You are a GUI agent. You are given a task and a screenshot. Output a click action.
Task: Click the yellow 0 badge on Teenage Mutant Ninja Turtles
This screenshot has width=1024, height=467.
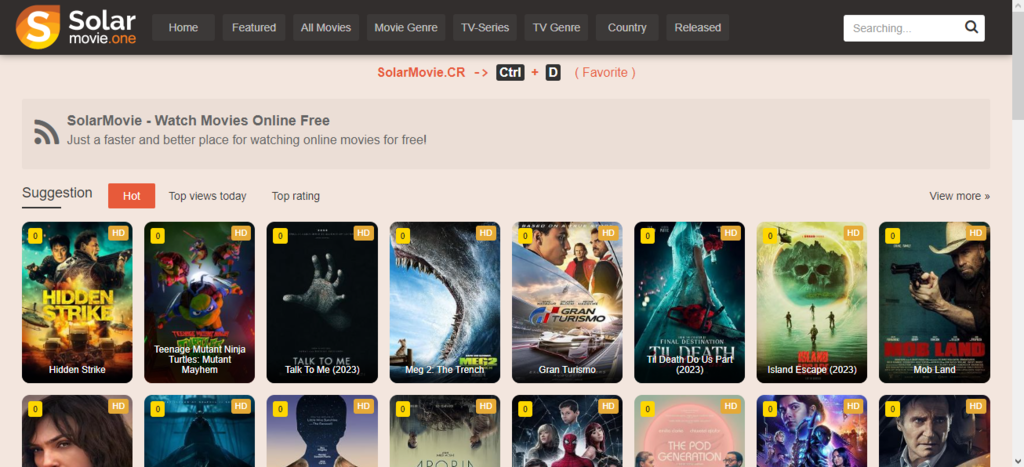[x=157, y=236]
